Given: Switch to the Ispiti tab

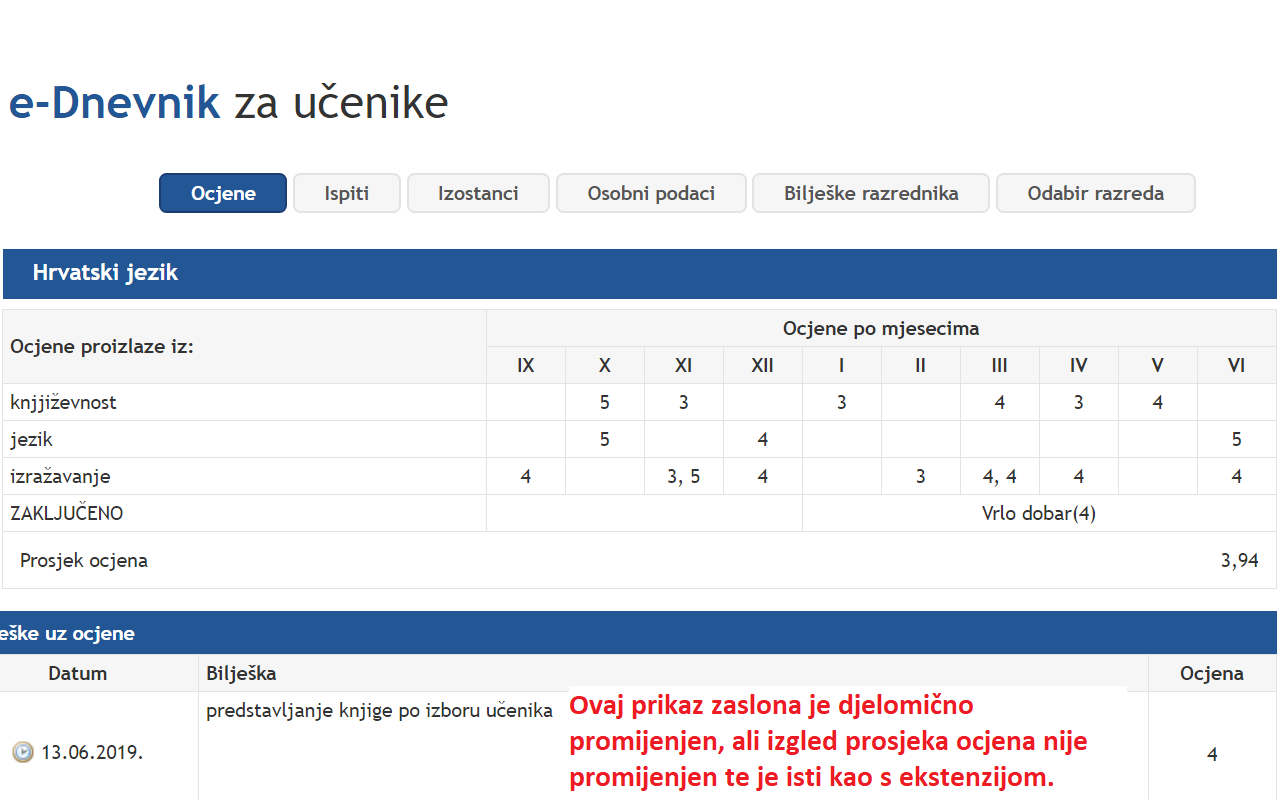Looking at the screenshot, I should pyautogui.click(x=346, y=193).
